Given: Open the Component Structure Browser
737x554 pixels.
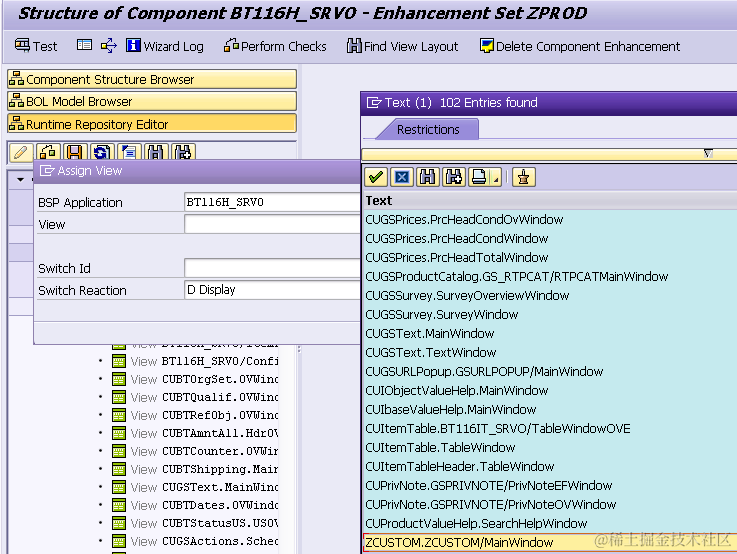Looking at the screenshot, I should coord(152,79).
